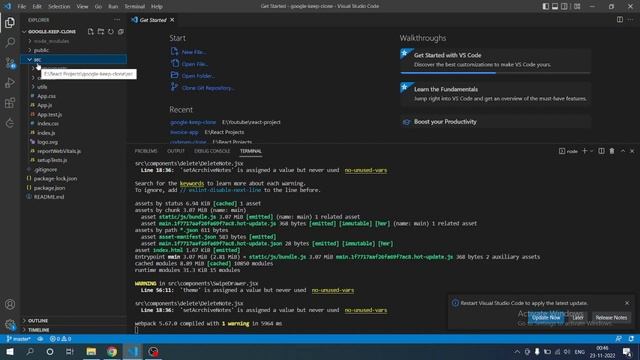Toggle the primary side bar visibility
640x360 pixels.
pos(546,7)
